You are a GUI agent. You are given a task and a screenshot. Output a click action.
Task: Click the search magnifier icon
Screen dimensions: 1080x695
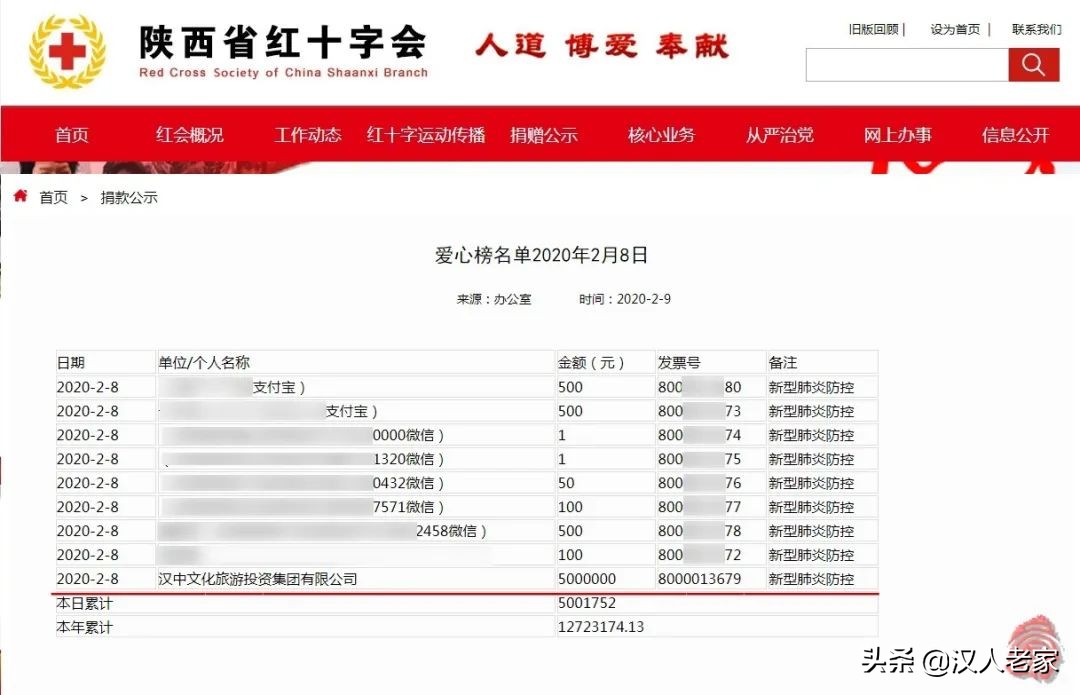pos(1034,64)
